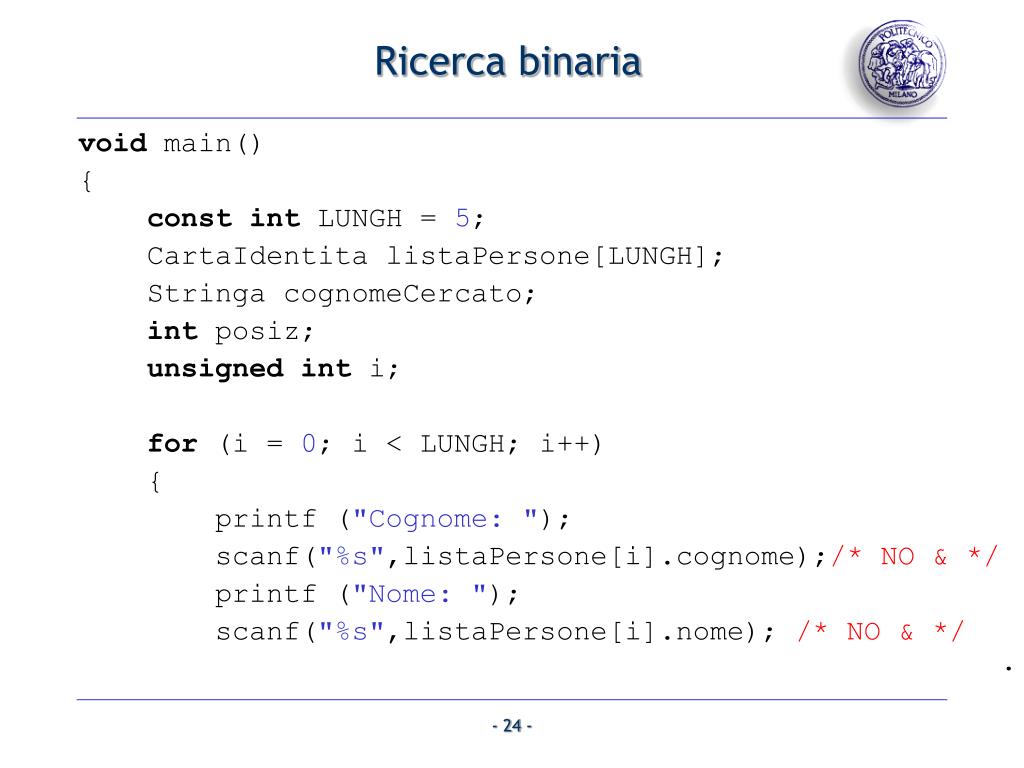Click the int posiz declaration
This screenshot has height=768, width=1024.
(x=231, y=332)
